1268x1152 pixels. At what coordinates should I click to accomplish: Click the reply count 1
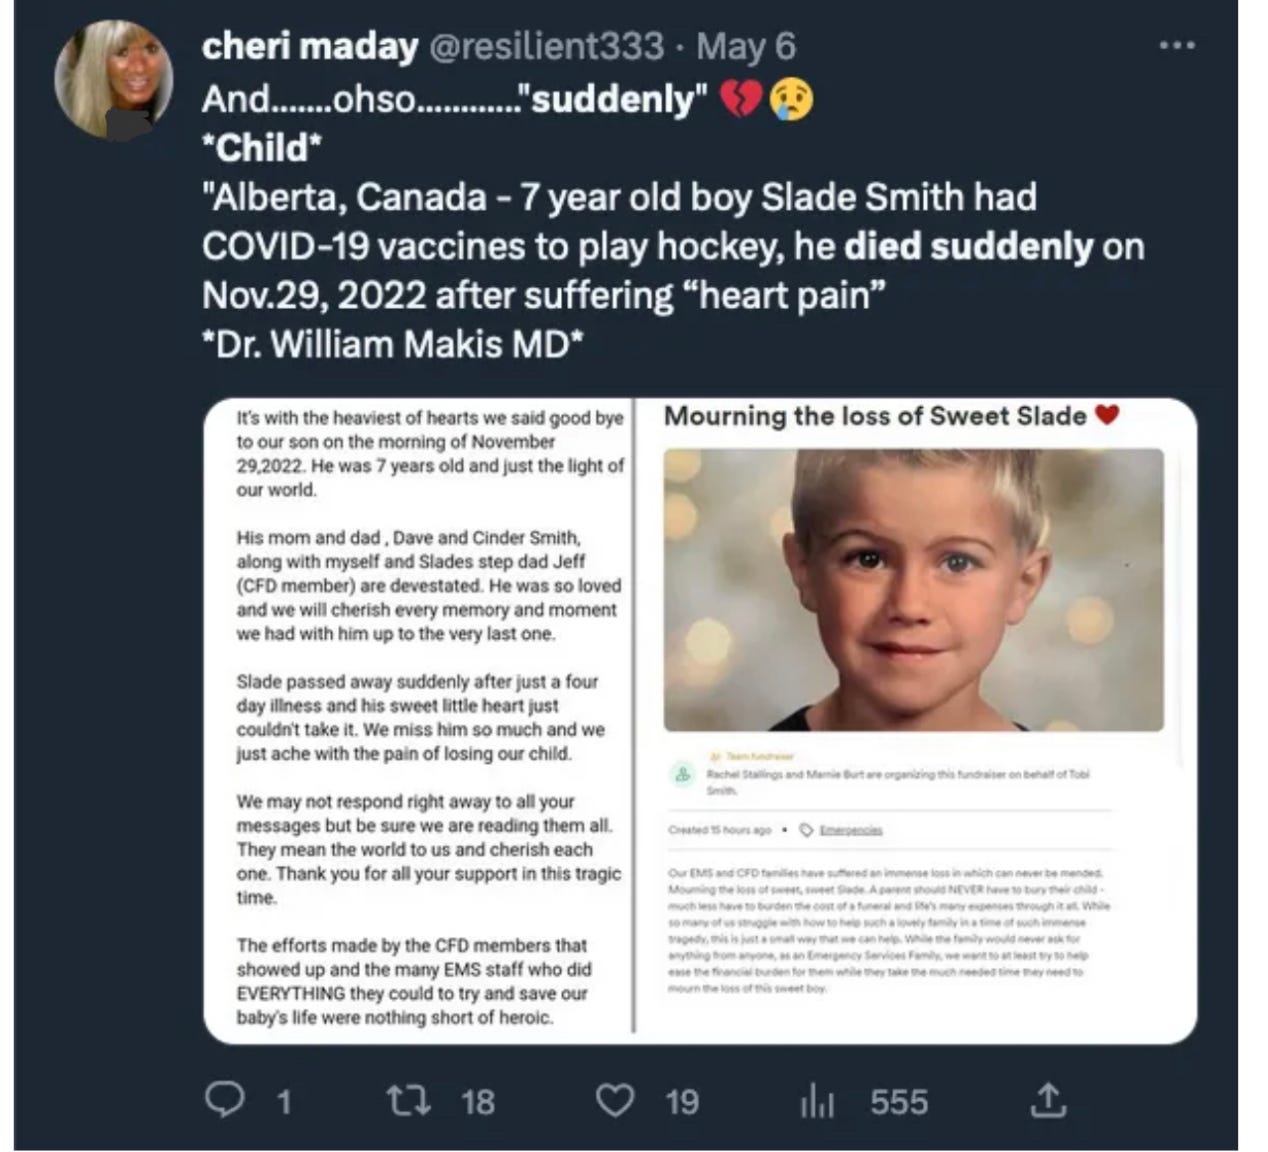[x=283, y=1102]
